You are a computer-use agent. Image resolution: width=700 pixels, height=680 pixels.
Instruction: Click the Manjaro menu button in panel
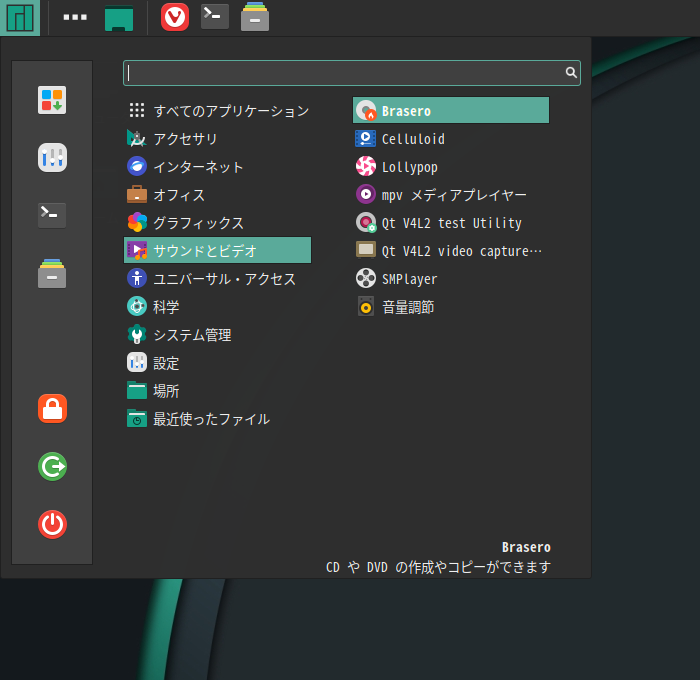[x=20, y=17]
